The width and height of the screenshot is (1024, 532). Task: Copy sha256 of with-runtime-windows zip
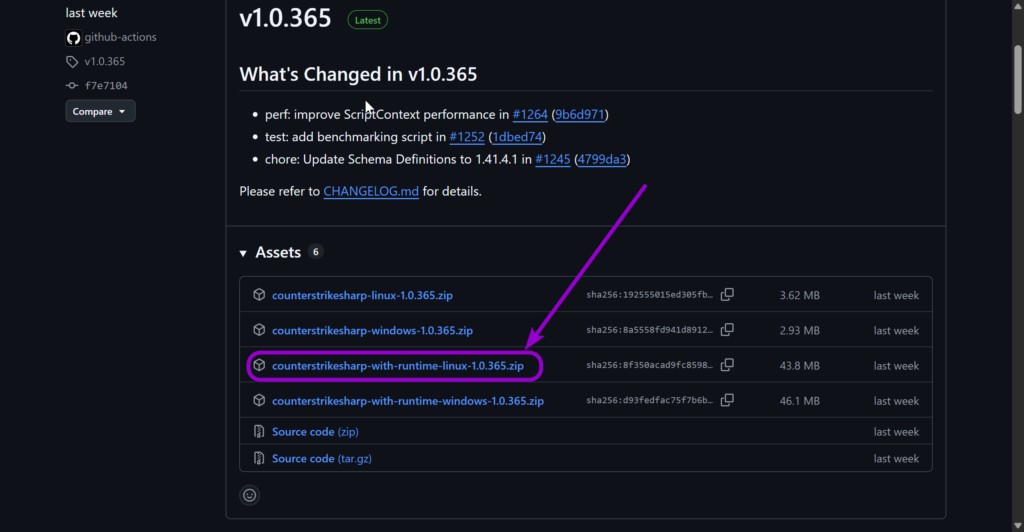pyautogui.click(x=727, y=400)
